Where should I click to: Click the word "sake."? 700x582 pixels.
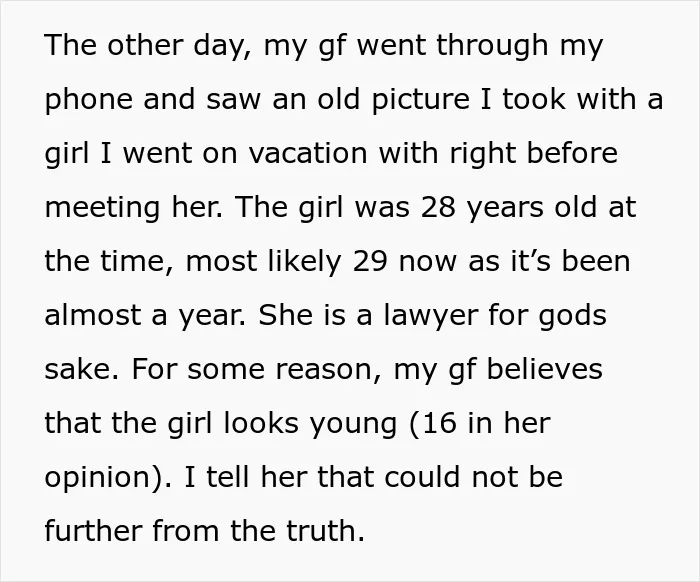[x=82, y=369]
